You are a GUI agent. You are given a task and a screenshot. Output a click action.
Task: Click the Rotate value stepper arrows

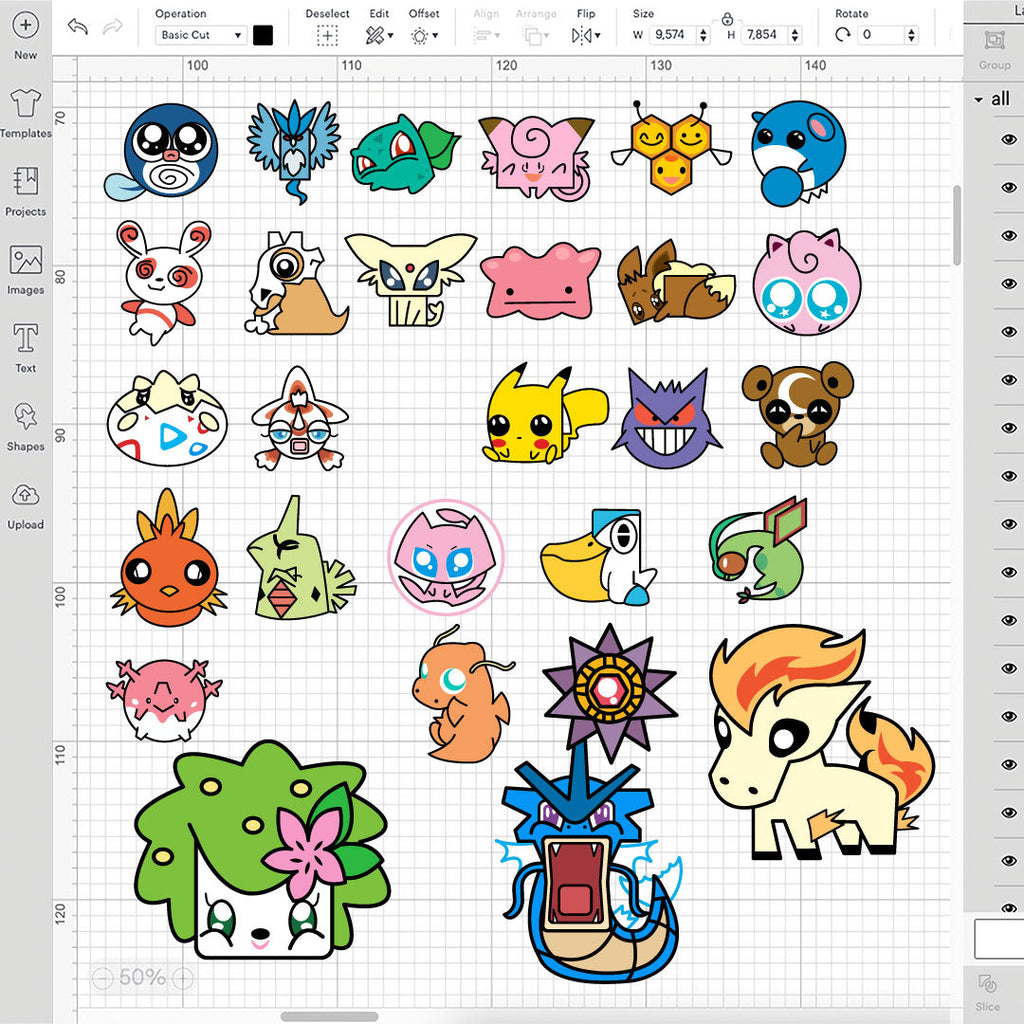pos(912,35)
